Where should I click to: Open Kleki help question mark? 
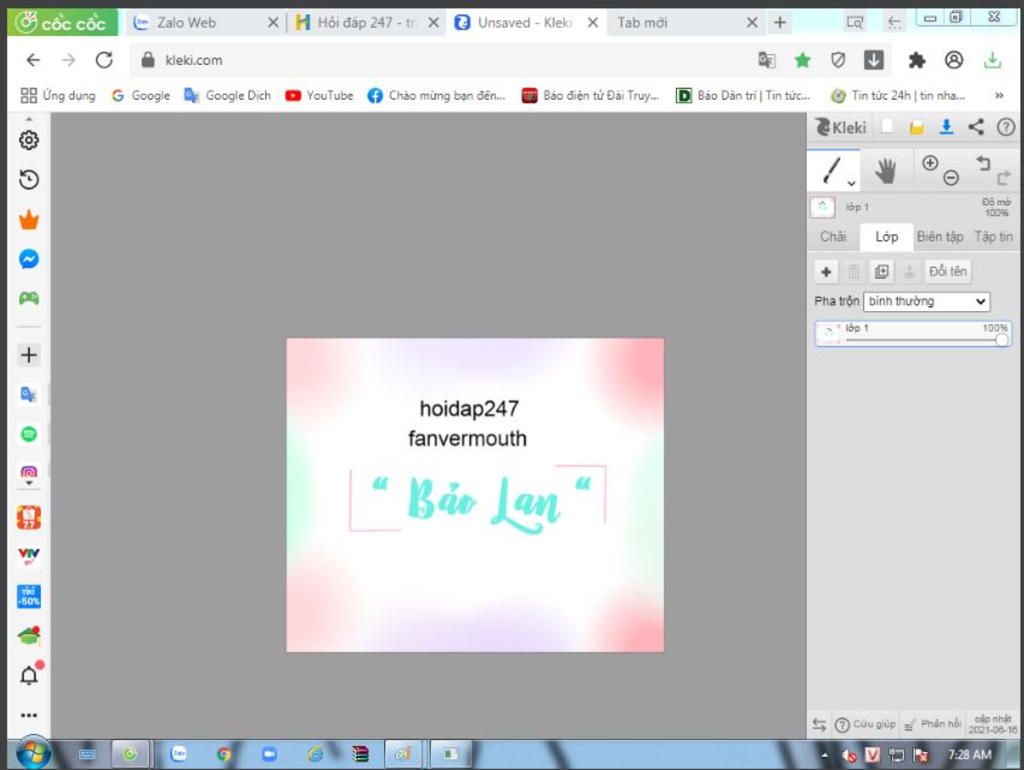click(1006, 127)
